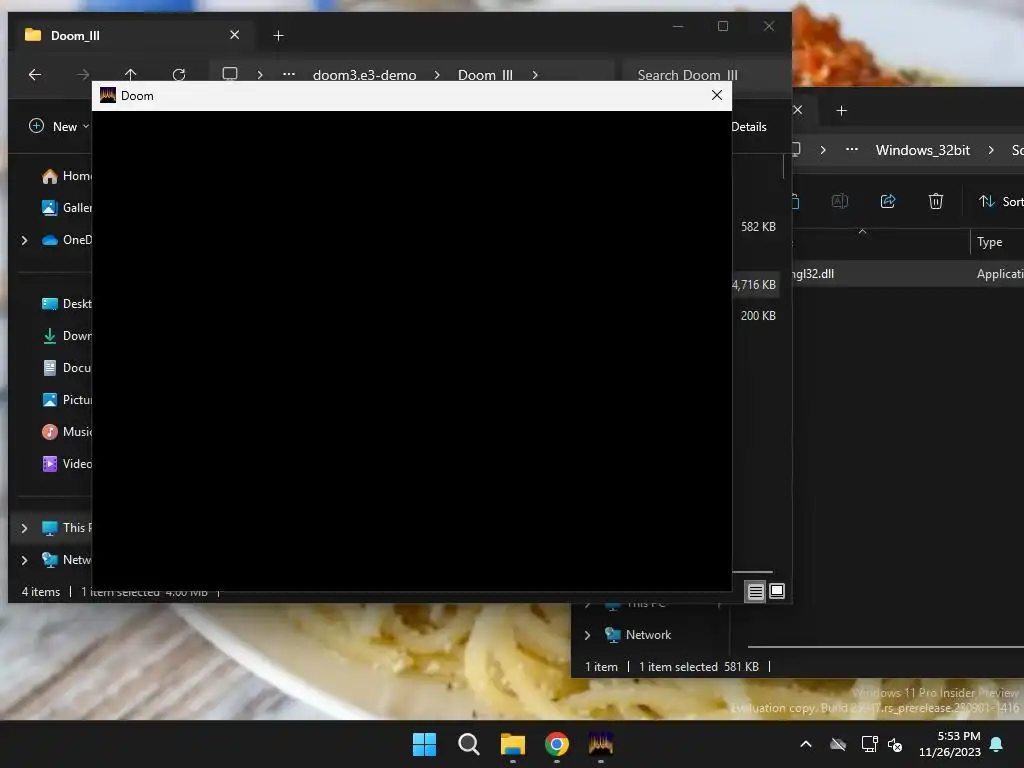Open network status tray icon
The height and width of the screenshot is (768, 1024).
(x=869, y=744)
